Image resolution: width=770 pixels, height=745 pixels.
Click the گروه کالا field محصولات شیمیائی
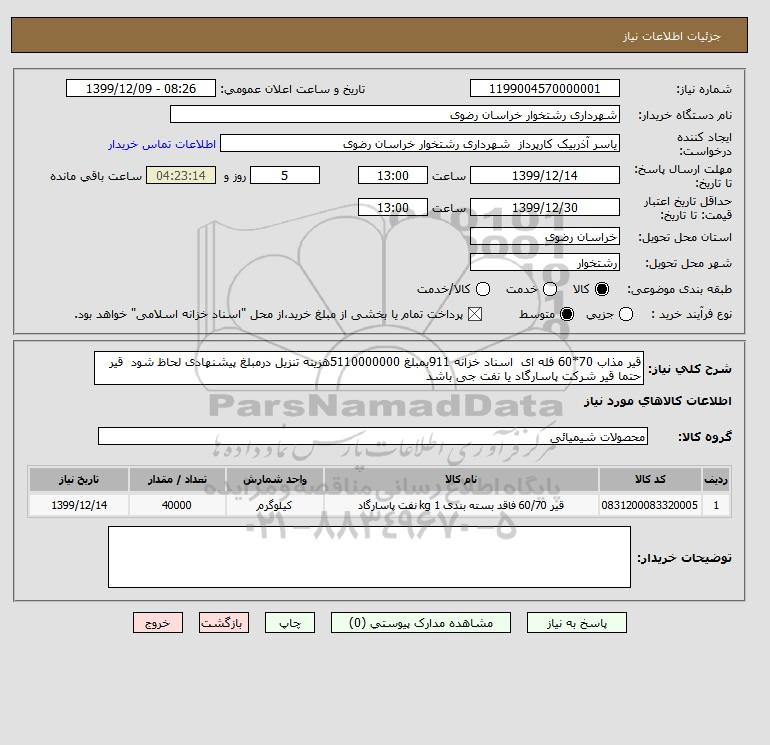coord(373,436)
